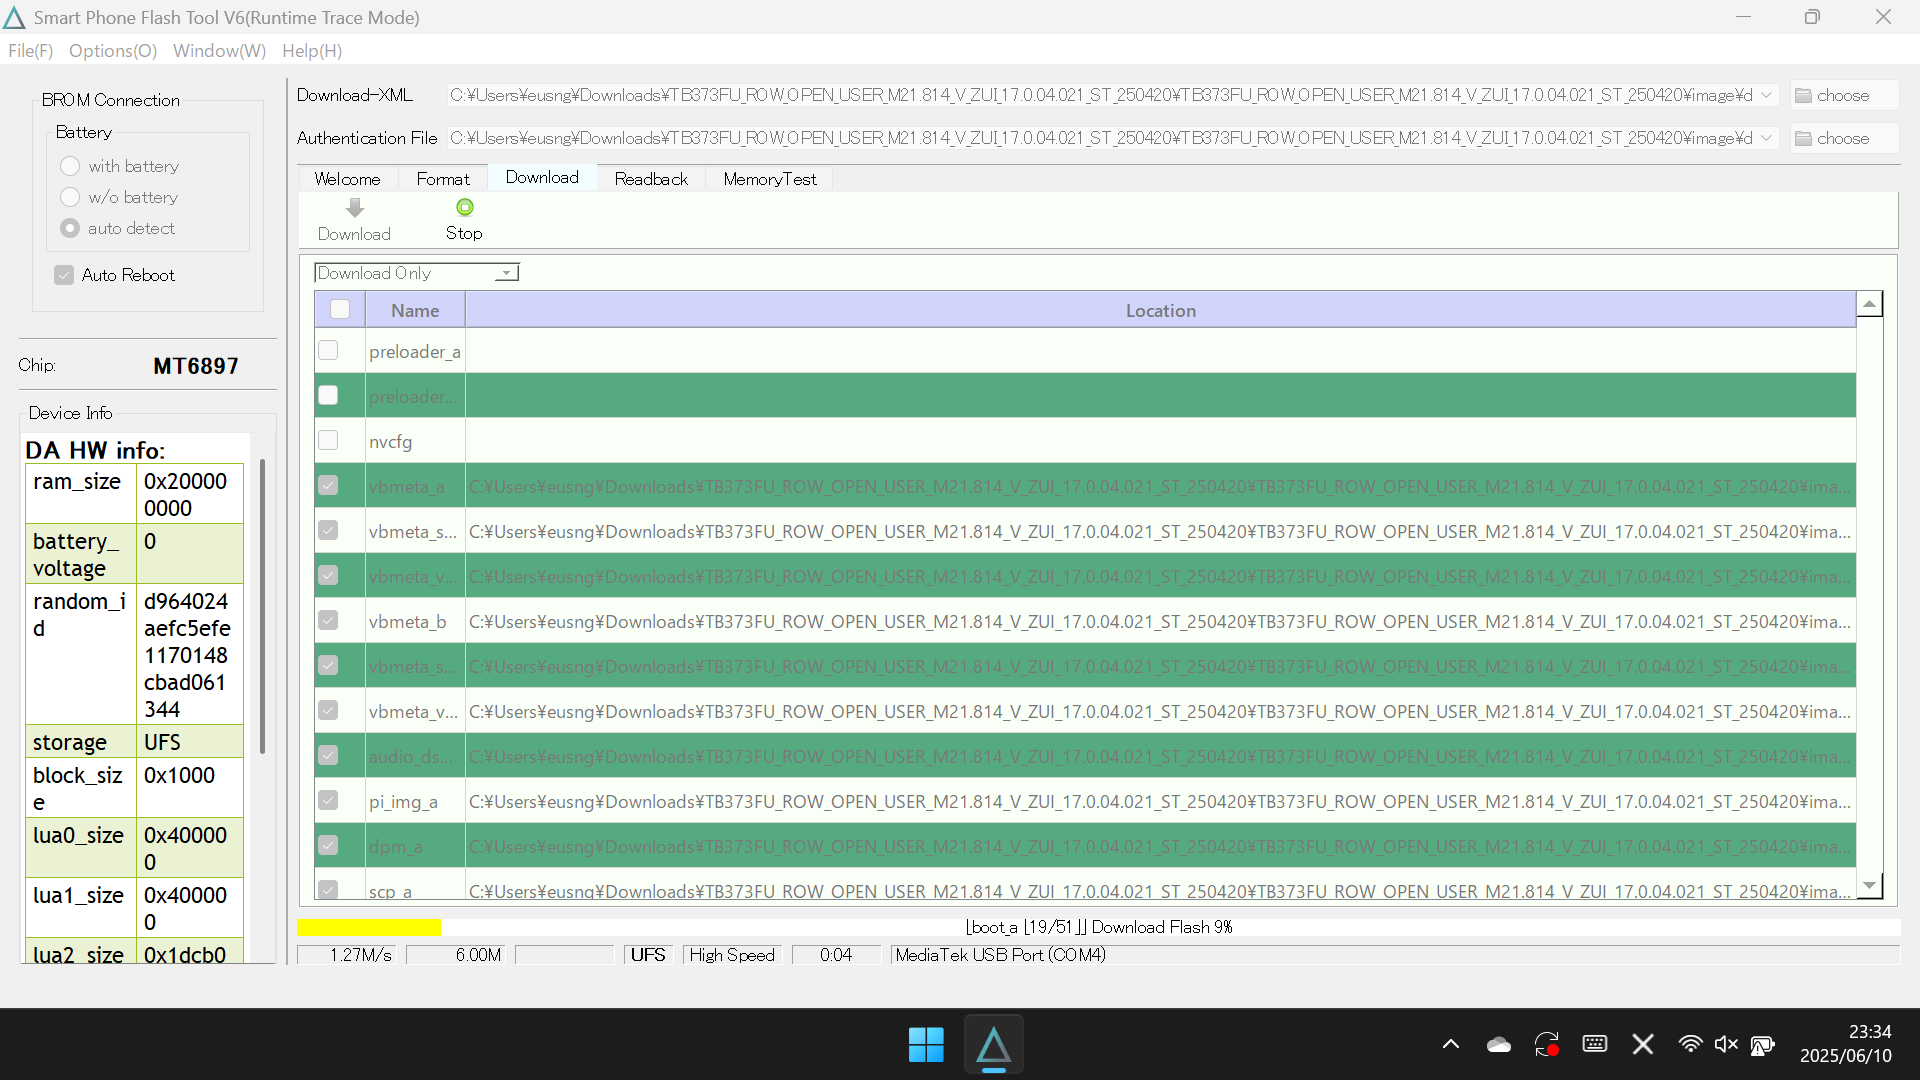The height and width of the screenshot is (1080, 1920).
Task: Expand the Download-XML path dropdown
Action: pos(1766,95)
